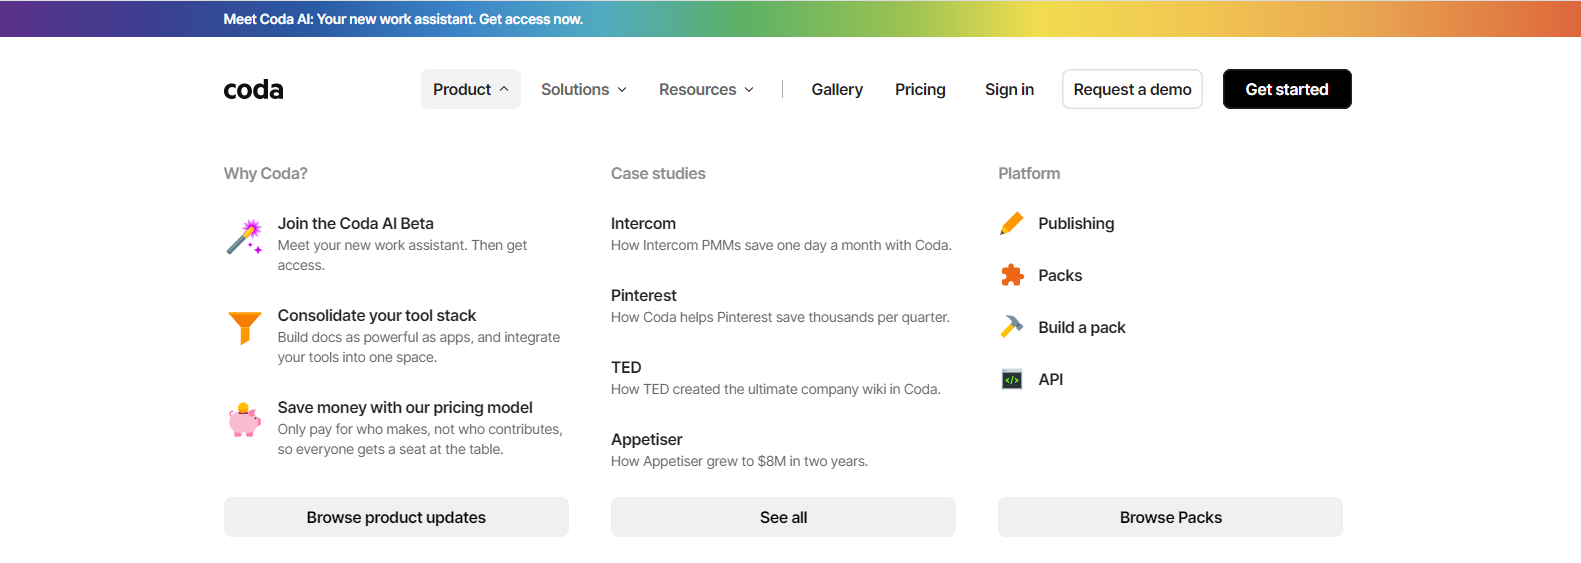Click the Sign in link
This screenshot has width=1581, height=563.
(1009, 89)
